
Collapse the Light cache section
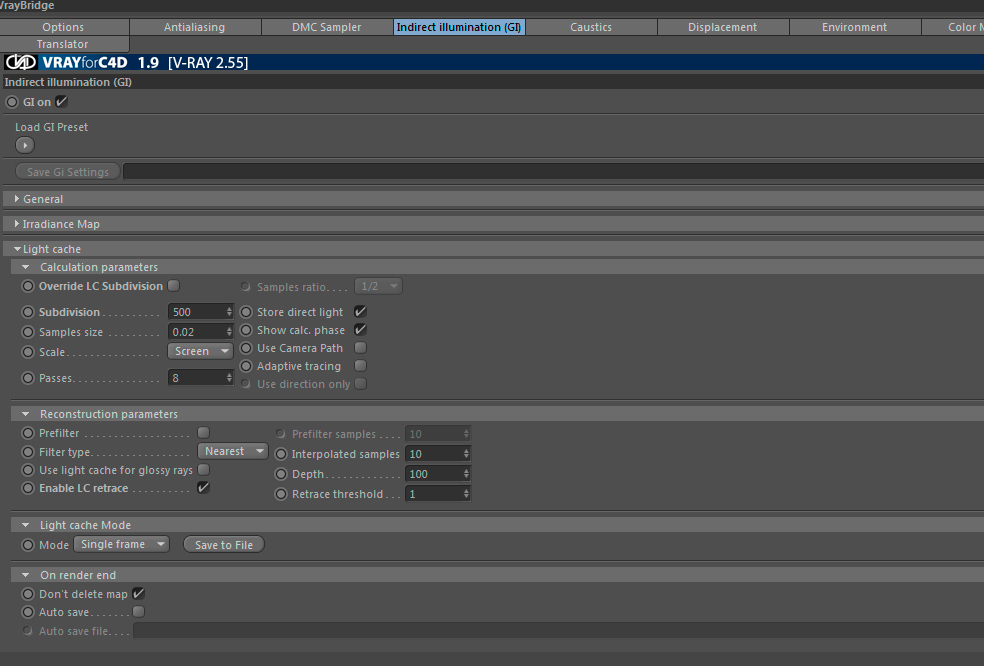point(17,249)
